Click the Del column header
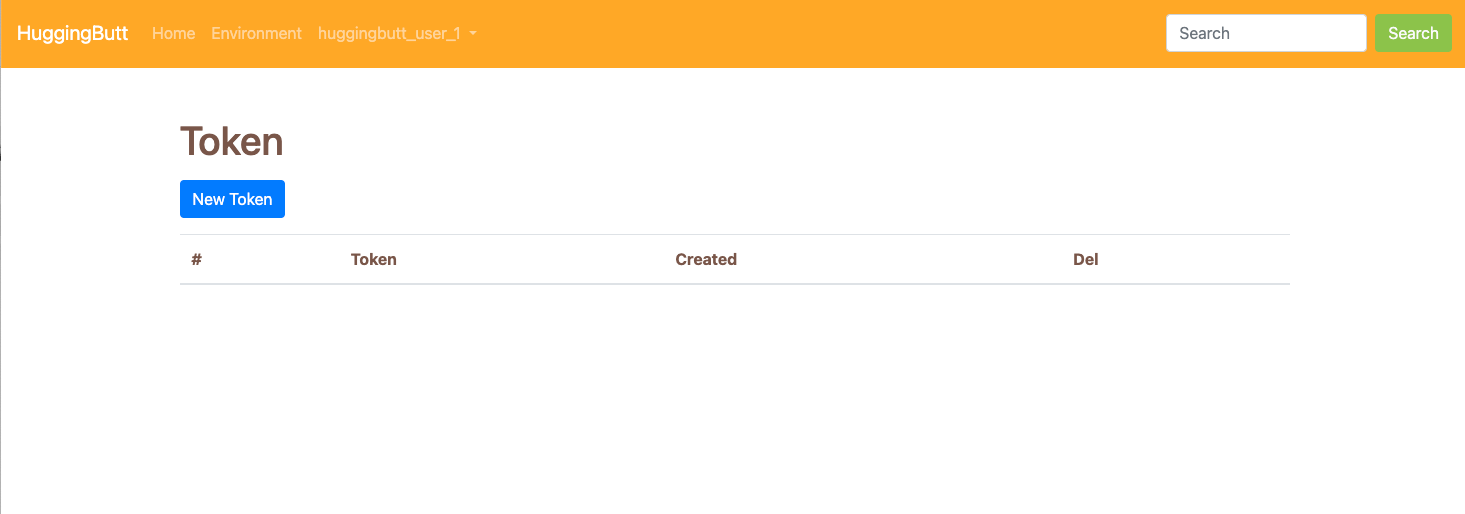1465x514 pixels. [x=1085, y=259]
